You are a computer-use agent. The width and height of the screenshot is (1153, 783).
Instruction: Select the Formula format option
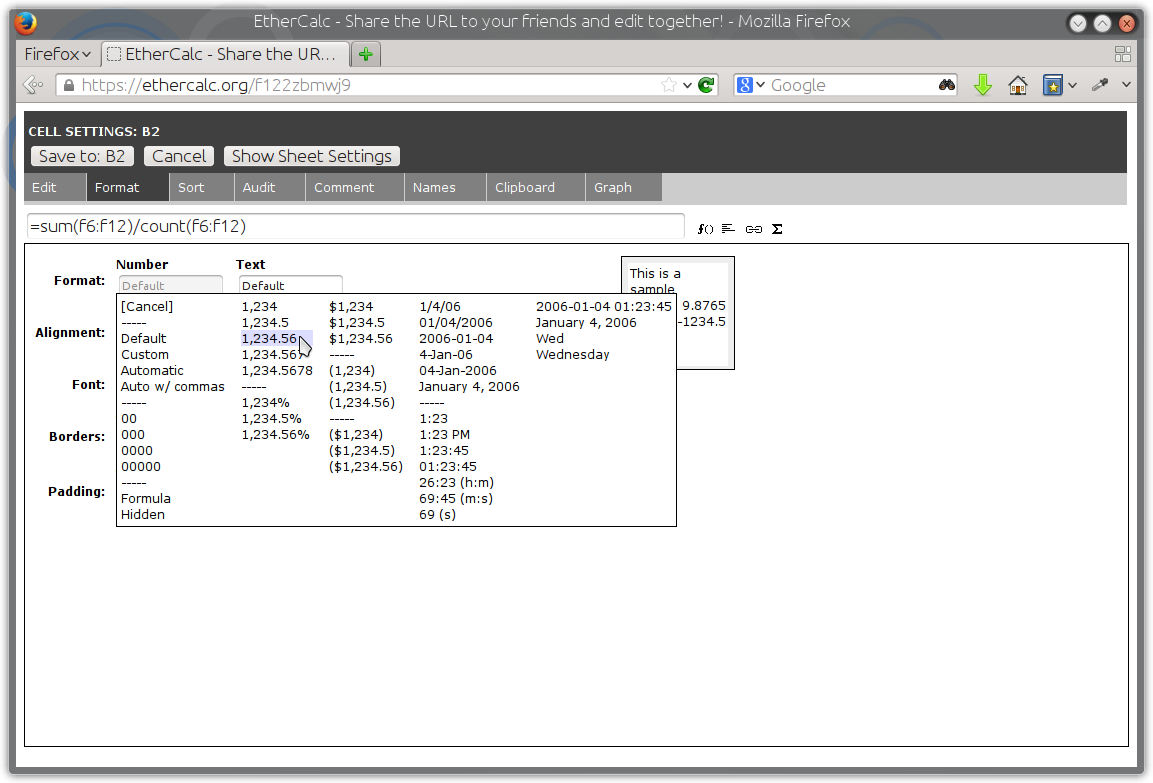(x=146, y=498)
